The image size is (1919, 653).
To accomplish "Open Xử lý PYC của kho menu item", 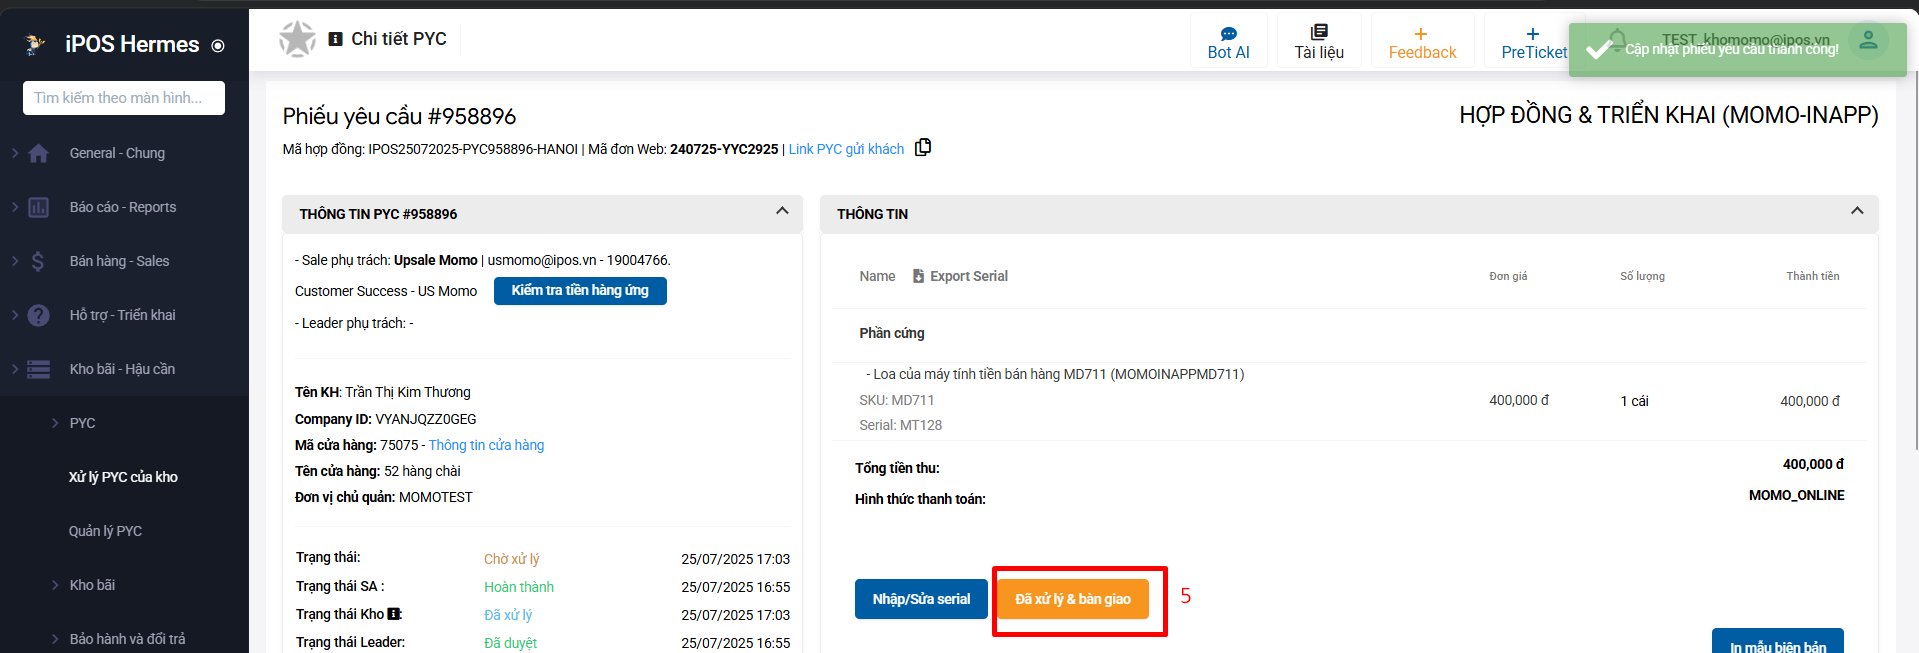I will point(123,477).
